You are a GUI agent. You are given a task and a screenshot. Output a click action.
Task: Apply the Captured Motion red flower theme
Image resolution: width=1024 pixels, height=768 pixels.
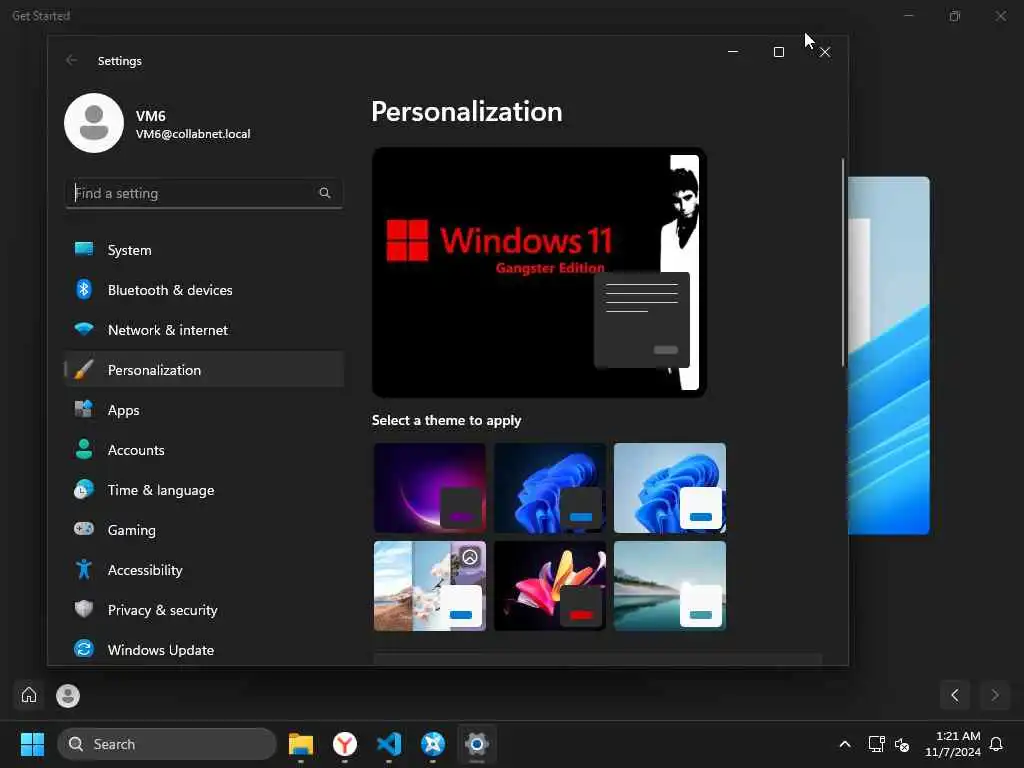tap(550, 586)
